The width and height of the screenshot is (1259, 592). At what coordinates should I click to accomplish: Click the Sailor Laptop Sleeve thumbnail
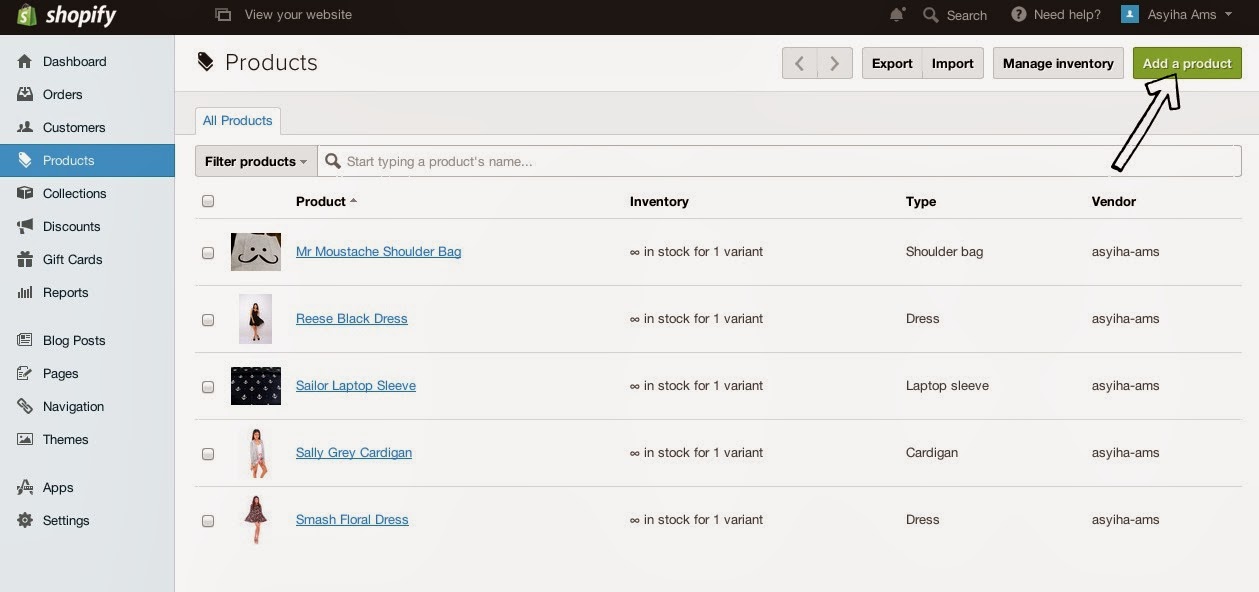255,386
